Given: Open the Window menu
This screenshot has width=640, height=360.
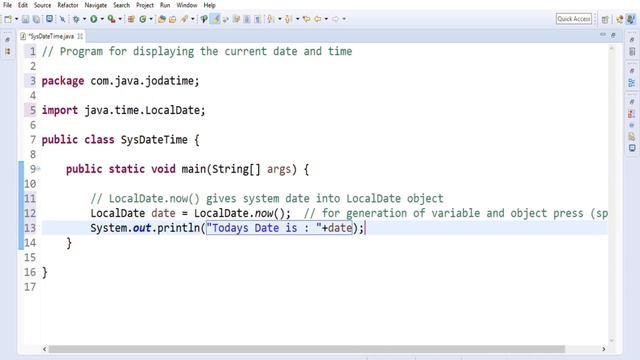Looking at the screenshot, I should coord(187,5).
